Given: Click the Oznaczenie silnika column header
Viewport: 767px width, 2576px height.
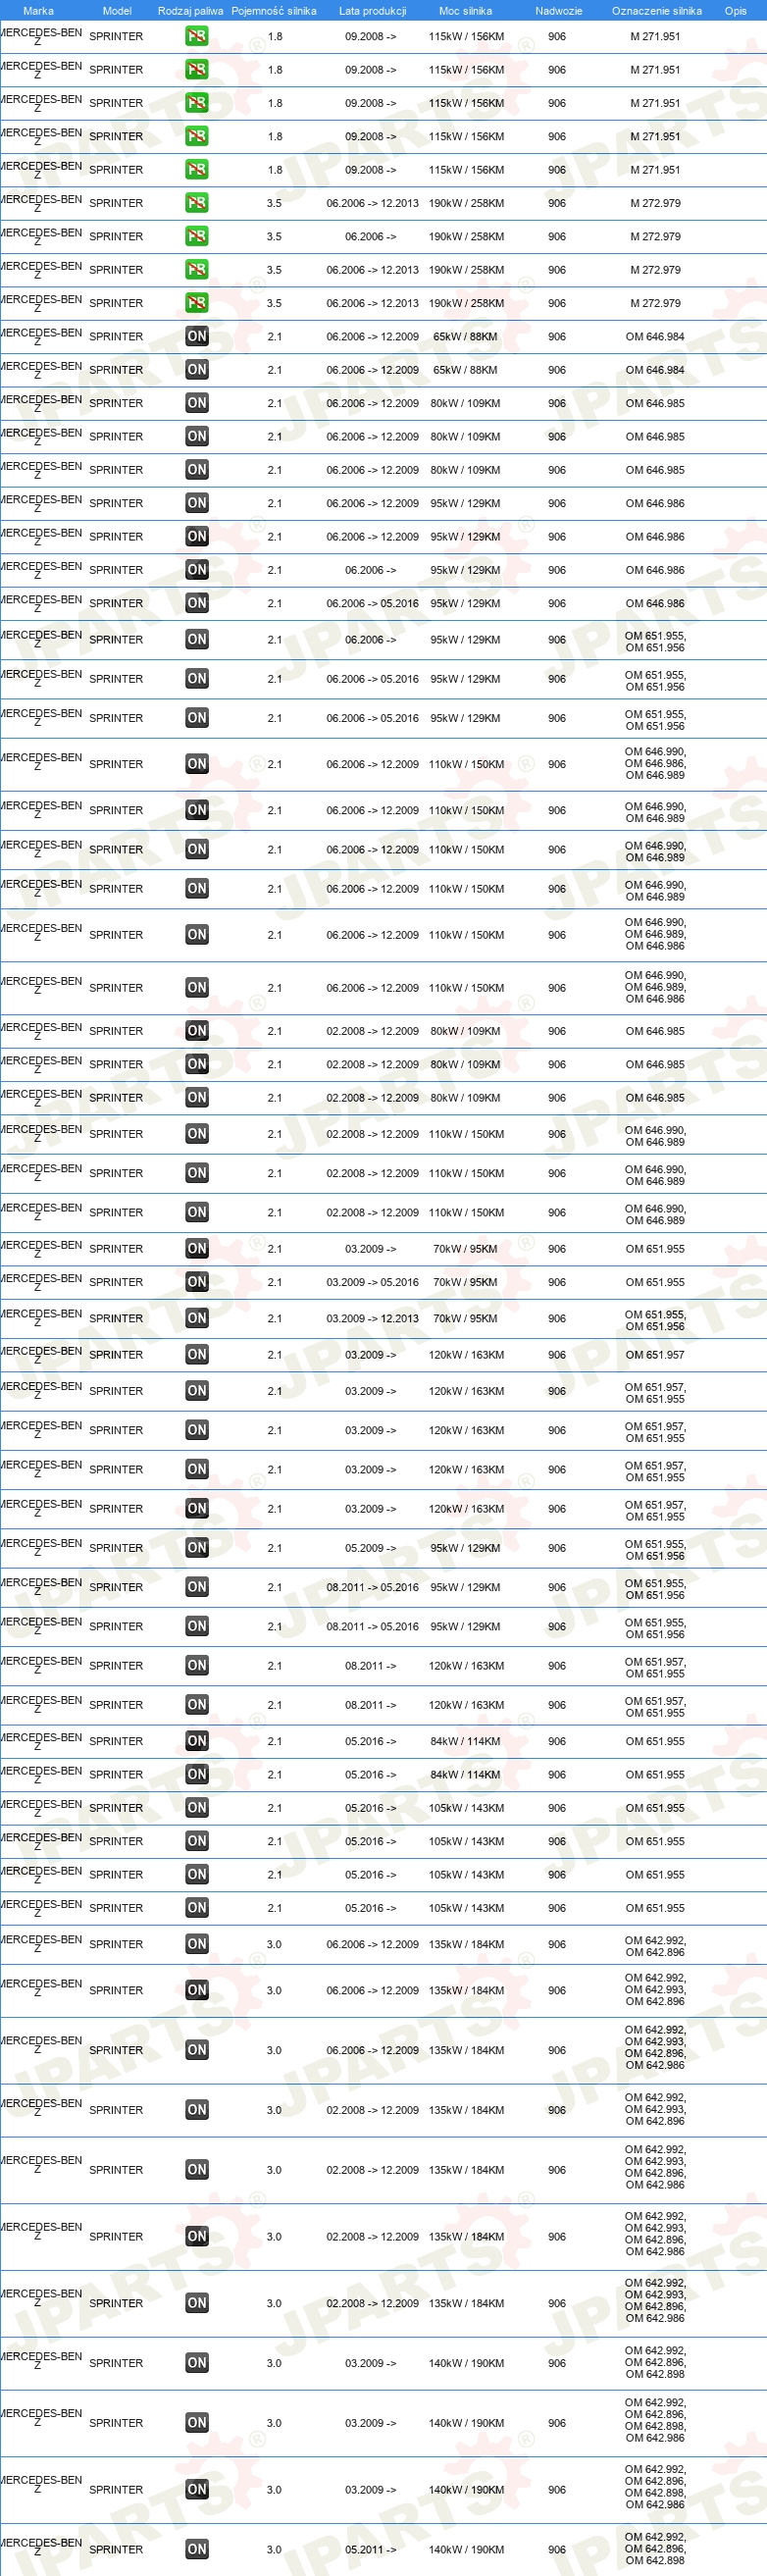Looking at the screenshot, I should [x=656, y=11].
